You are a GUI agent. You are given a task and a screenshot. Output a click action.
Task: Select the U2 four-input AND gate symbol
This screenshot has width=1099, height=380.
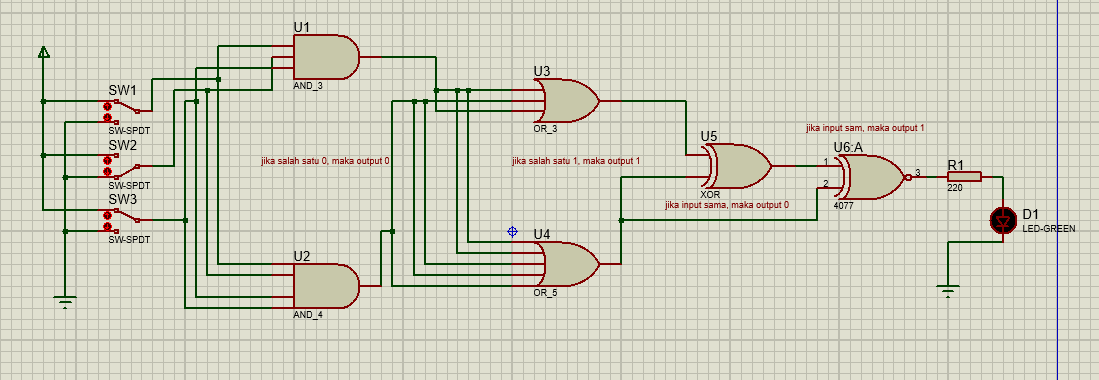(326, 286)
